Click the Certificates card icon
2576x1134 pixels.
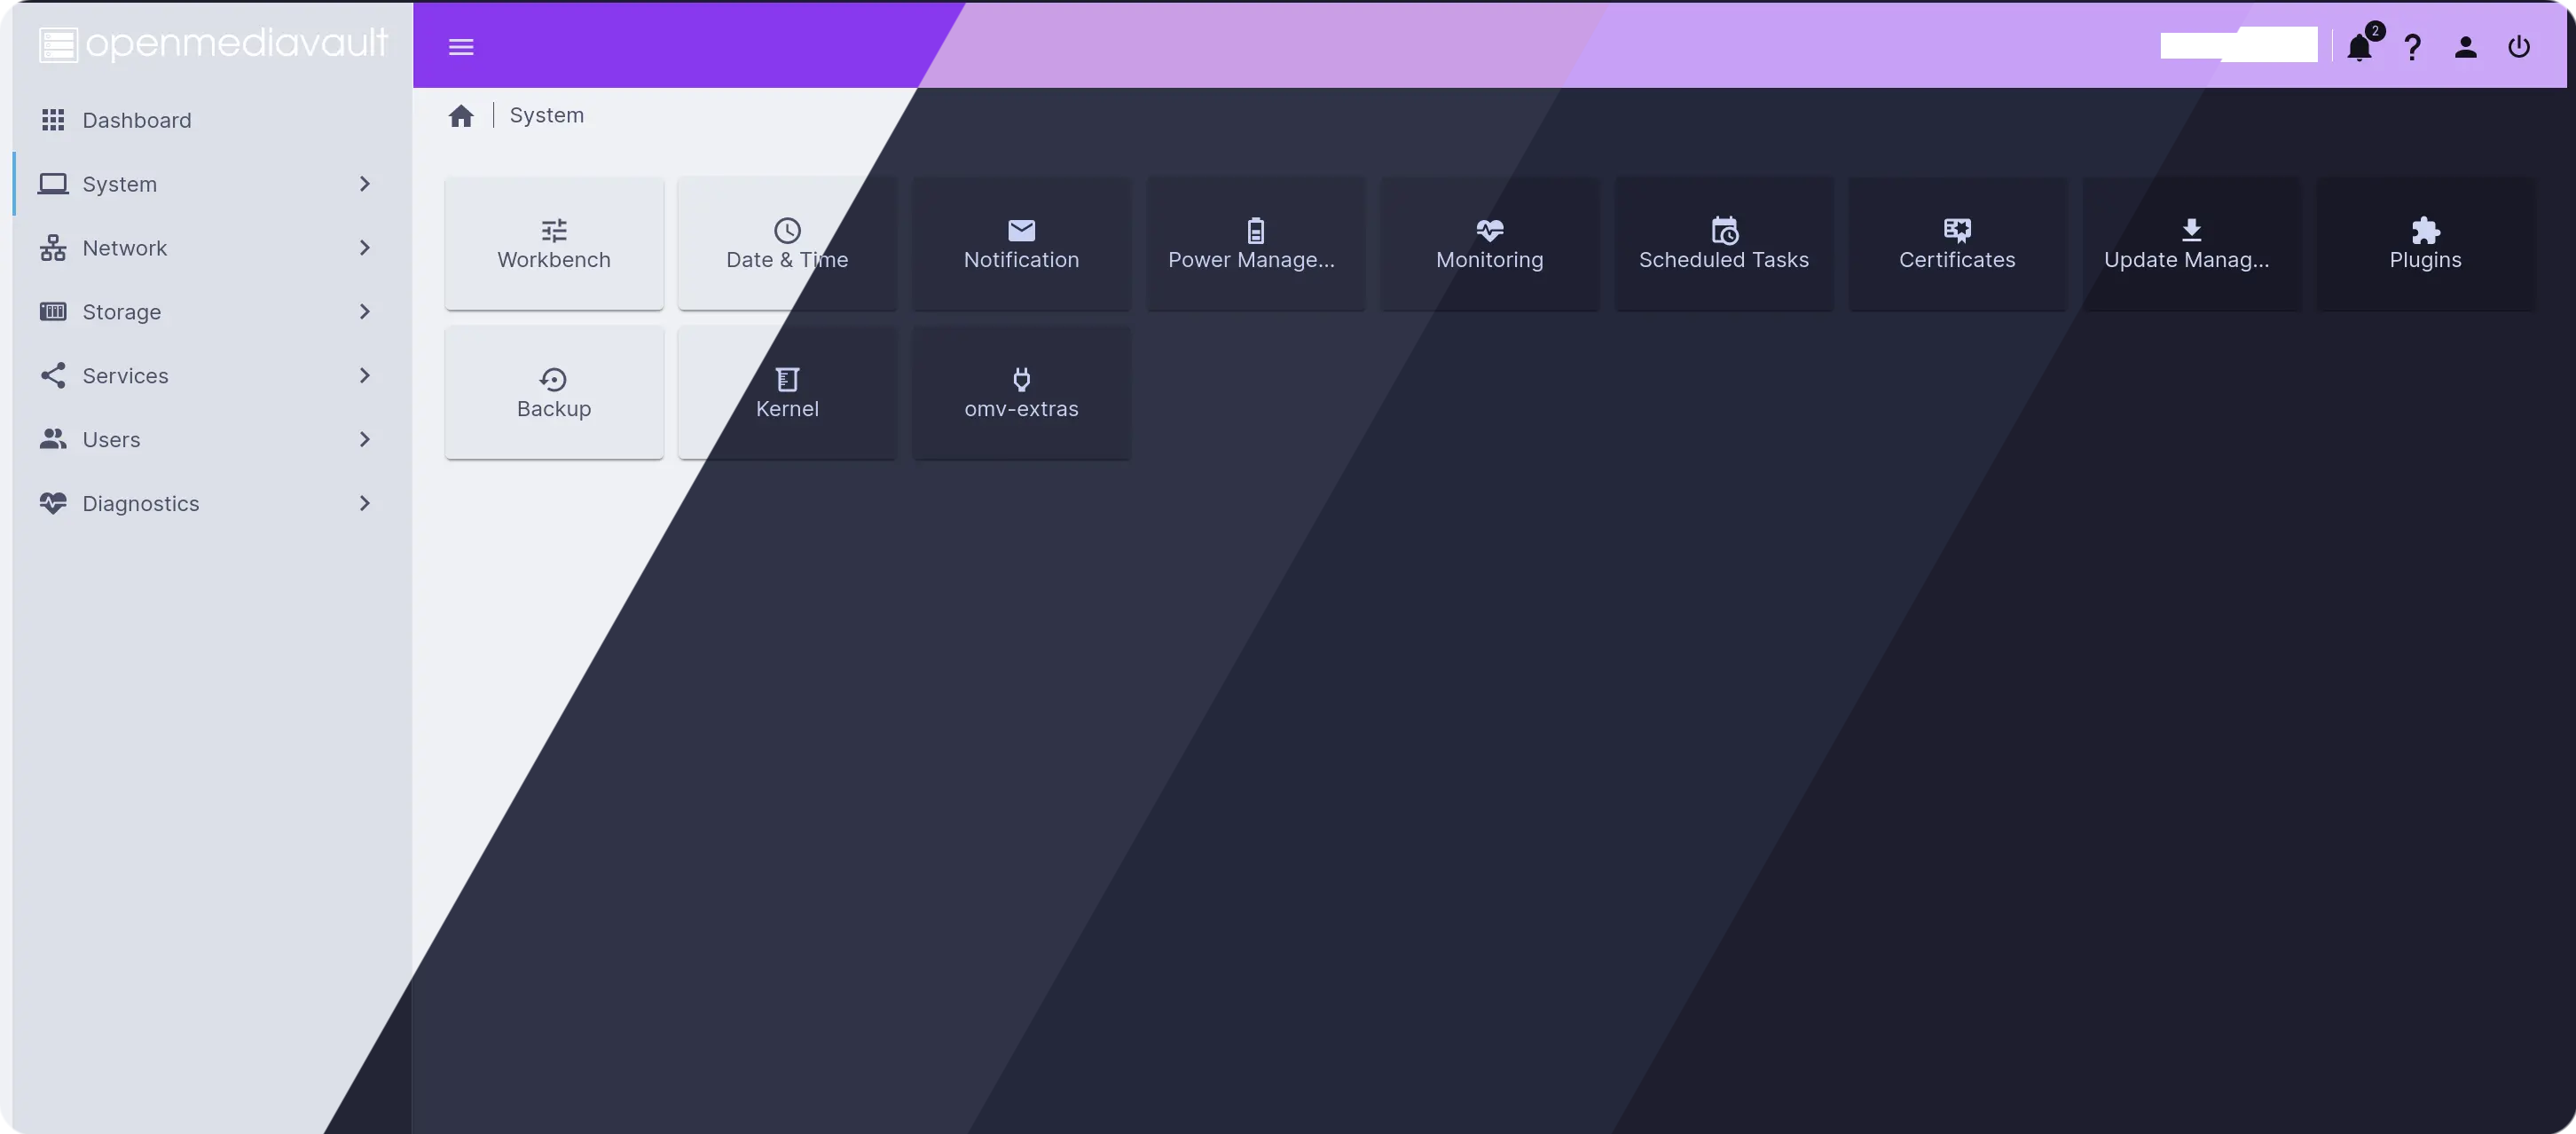(x=1957, y=230)
